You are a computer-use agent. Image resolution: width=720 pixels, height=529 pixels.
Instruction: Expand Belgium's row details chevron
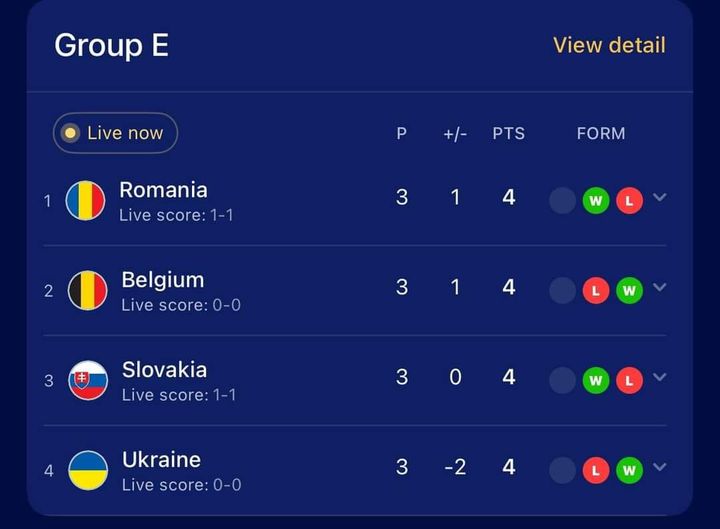(x=659, y=287)
